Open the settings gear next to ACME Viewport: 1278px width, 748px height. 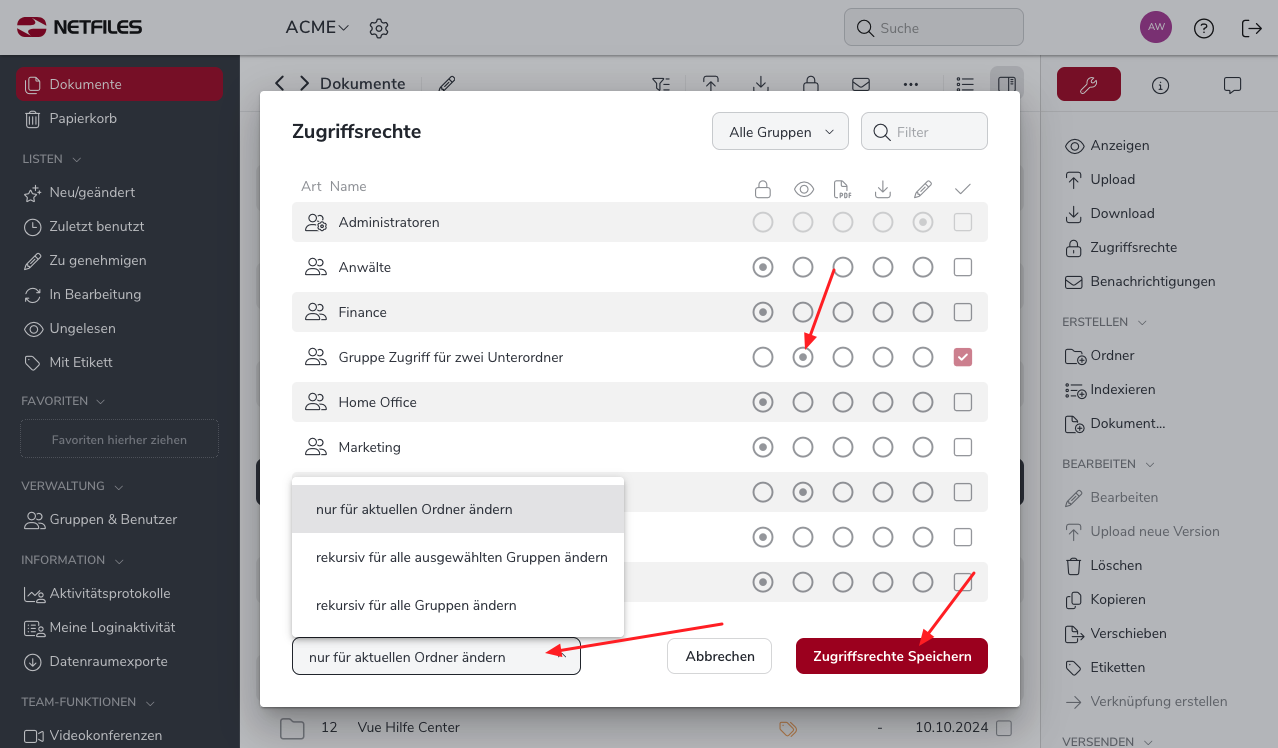[x=378, y=28]
